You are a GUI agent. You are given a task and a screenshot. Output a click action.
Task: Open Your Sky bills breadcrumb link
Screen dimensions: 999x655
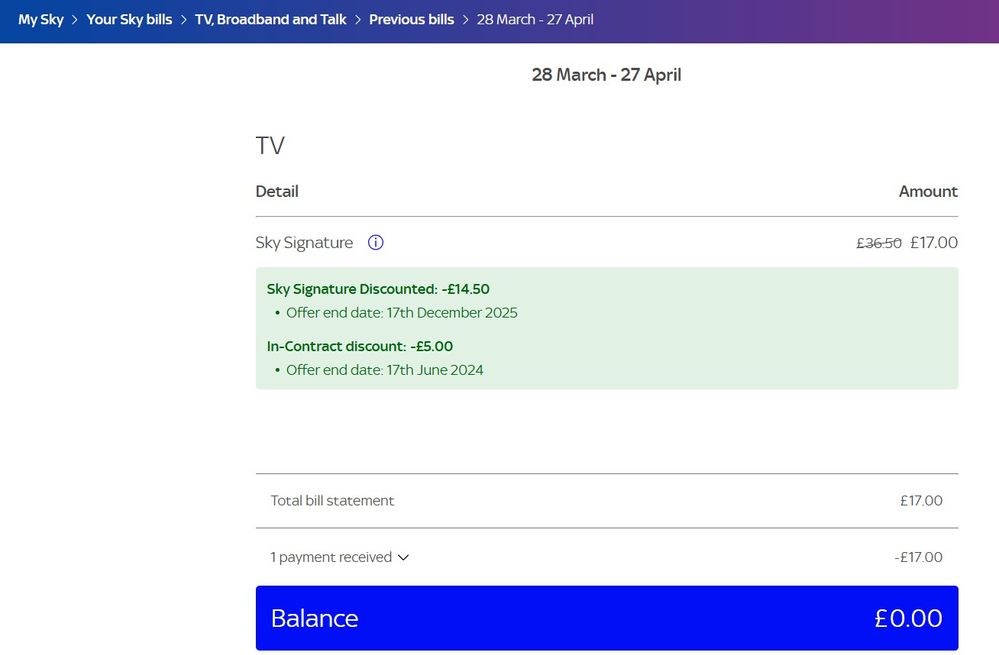point(129,20)
